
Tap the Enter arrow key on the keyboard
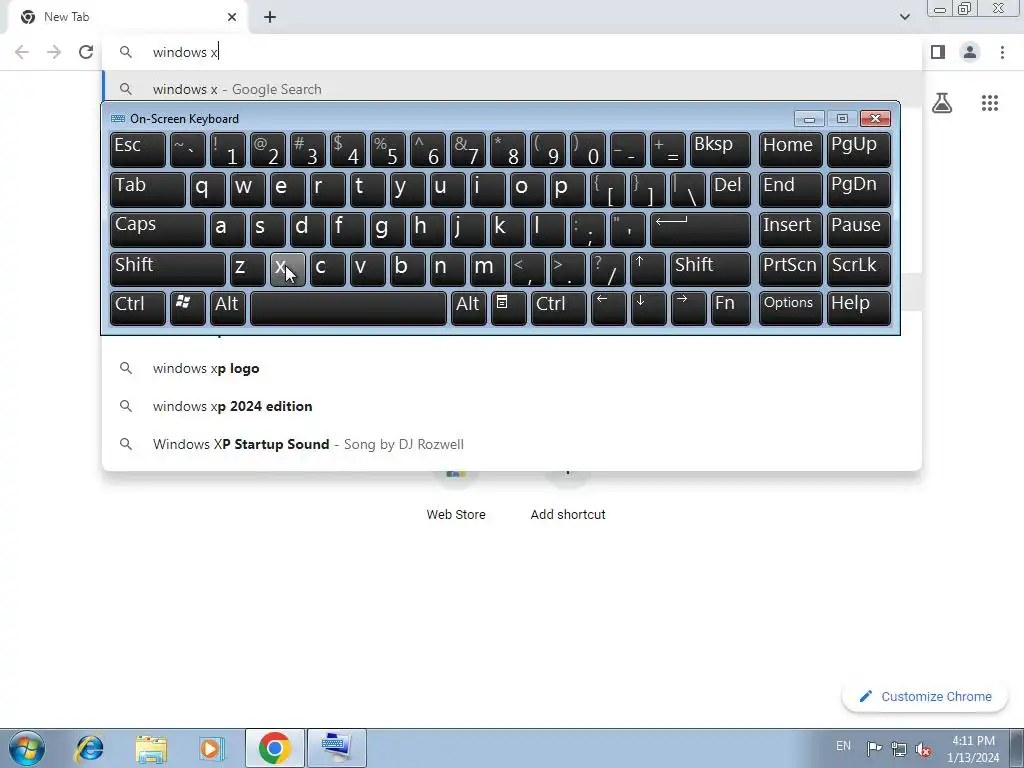[x=700, y=229]
